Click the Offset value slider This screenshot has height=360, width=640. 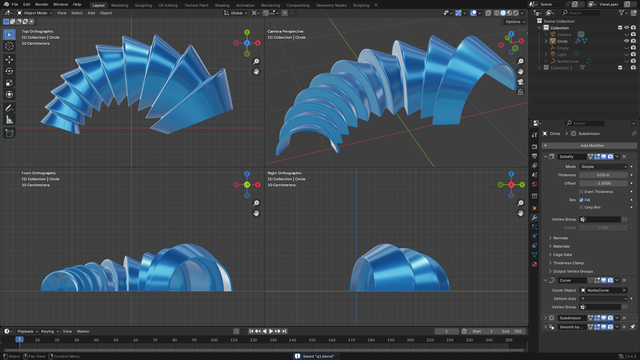click(603, 183)
